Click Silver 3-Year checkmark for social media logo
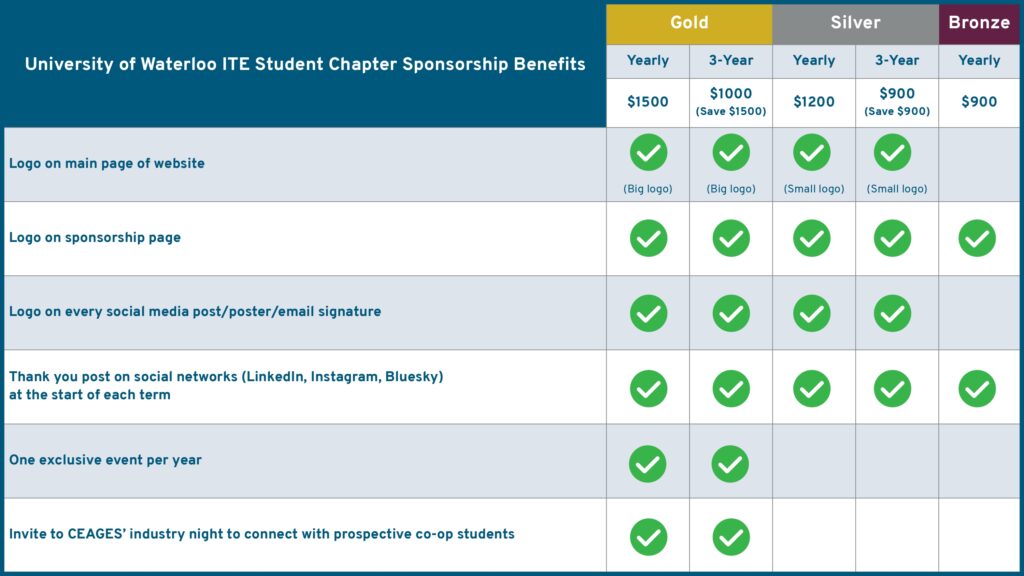Image resolution: width=1024 pixels, height=576 pixels. pos(893,313)
